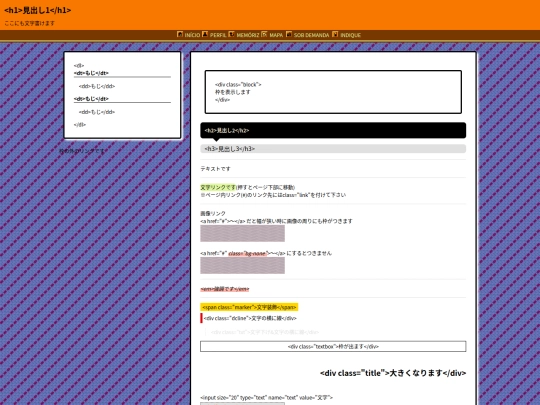Image resolution: width=540 pixels, height=405 pixels.
Task: Click the map icon beside MAPA
Action: pos(264,34)
